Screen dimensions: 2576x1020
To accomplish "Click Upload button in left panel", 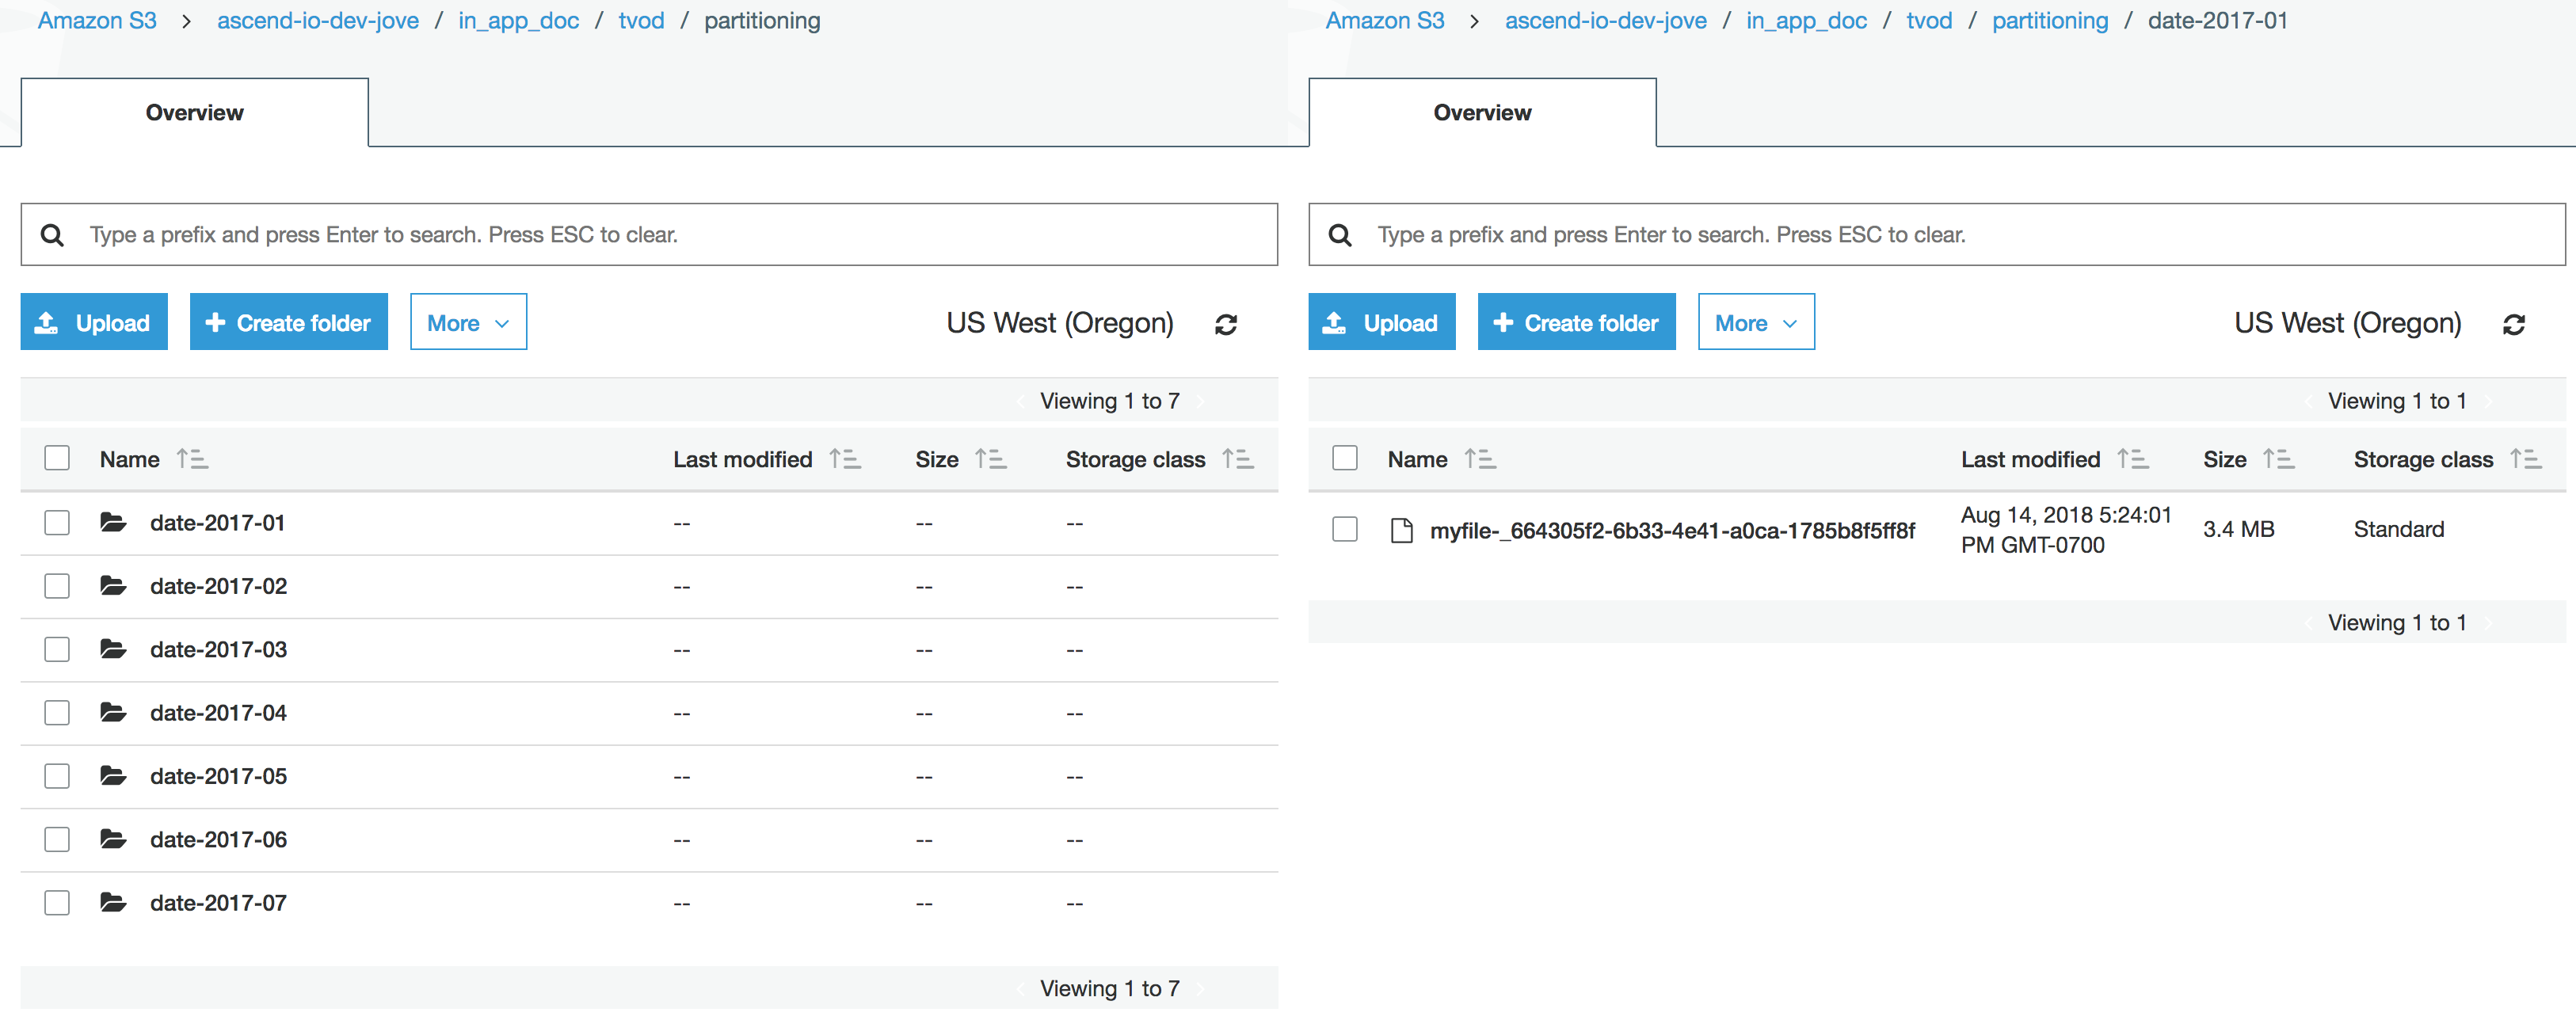I will (x=94, y=322).
